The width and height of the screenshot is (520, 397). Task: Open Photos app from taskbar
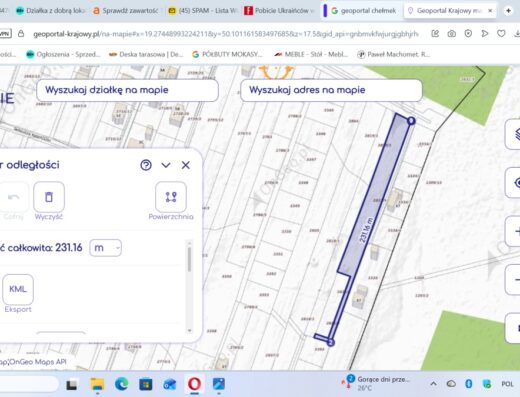click(x=219, y=385)
